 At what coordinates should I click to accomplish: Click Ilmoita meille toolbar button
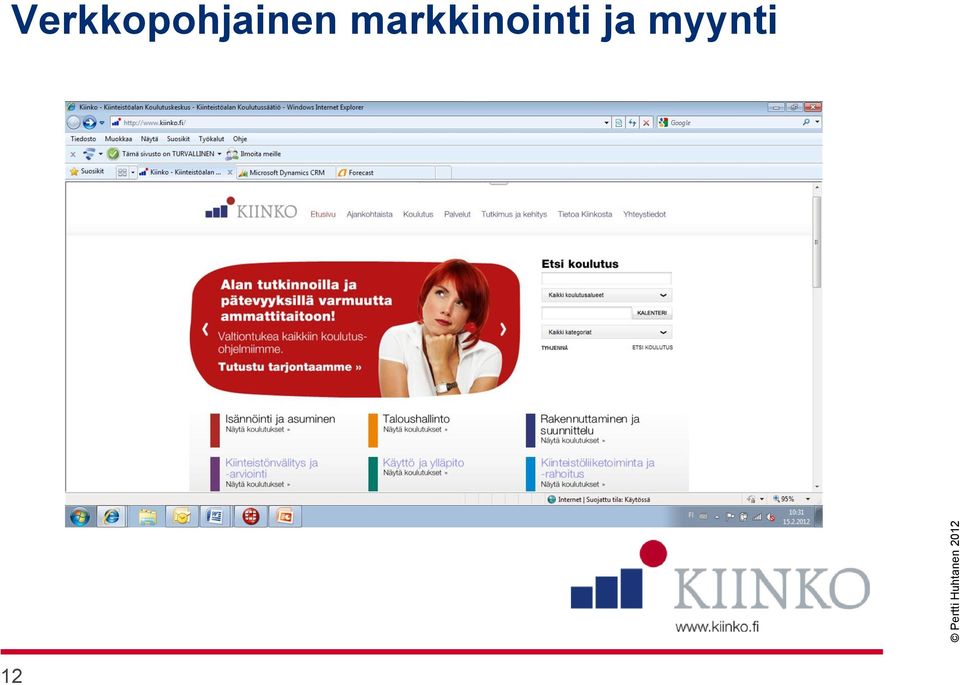[253, 154]
